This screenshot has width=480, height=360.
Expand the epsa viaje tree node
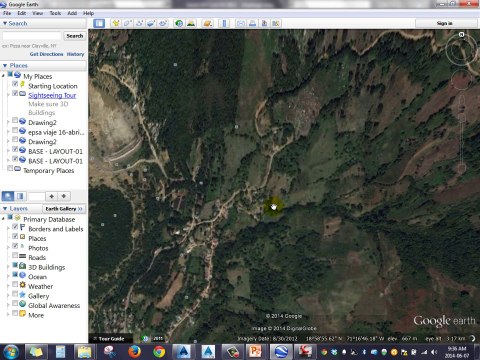click(8, 132)
